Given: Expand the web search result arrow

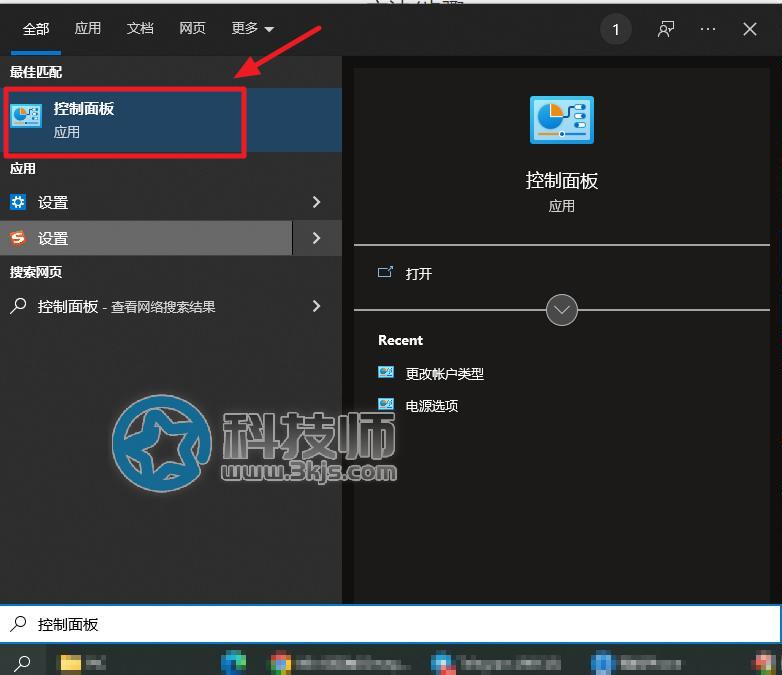Looking at the screenshot, I should coord(316,306).
